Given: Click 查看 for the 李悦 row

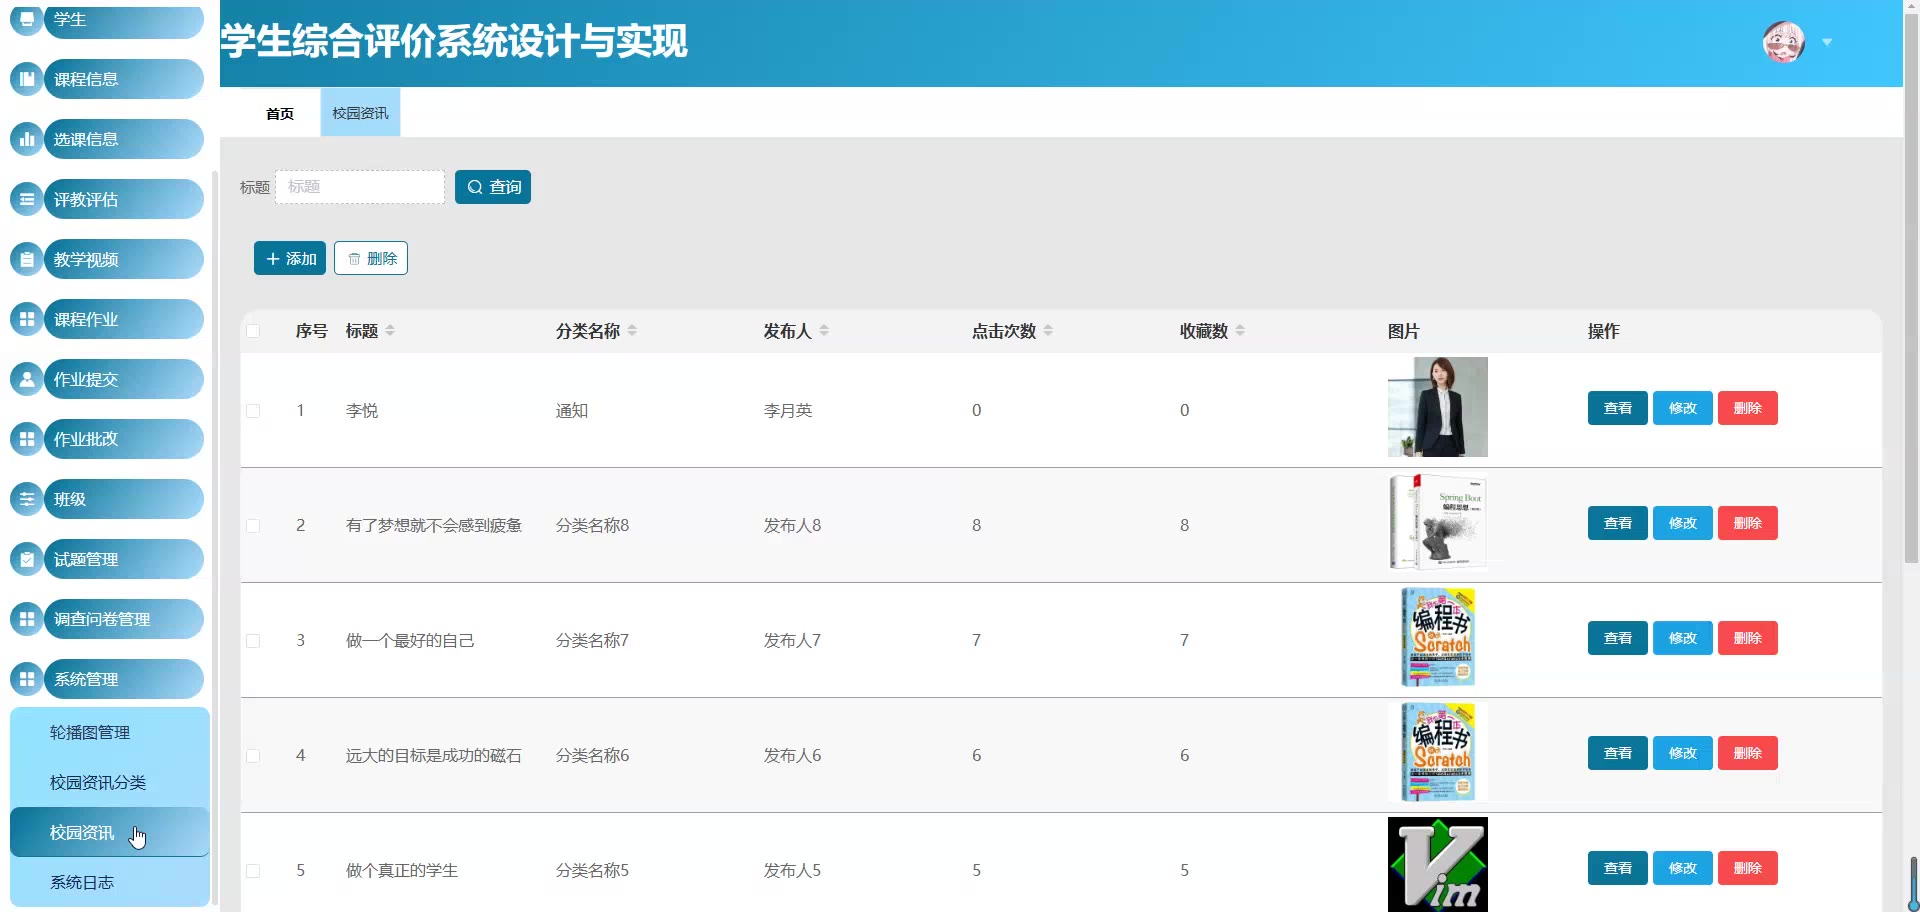Looking at the screenshot, I should tap(1618, 408).
